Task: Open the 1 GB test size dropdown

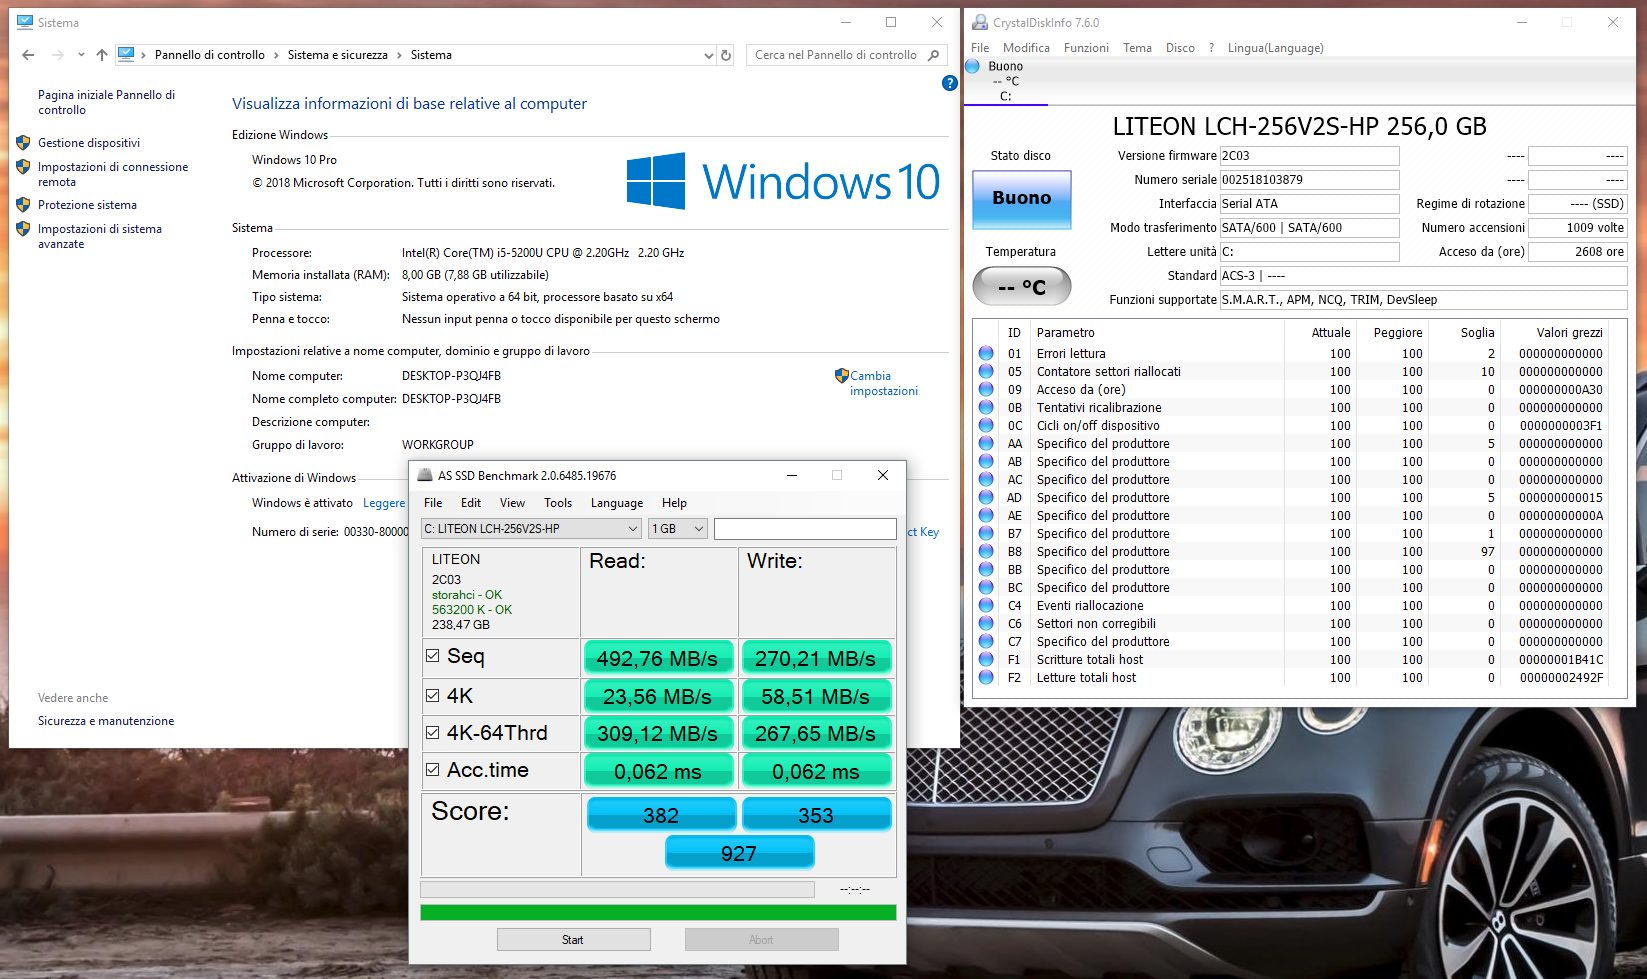Action: 679,529
